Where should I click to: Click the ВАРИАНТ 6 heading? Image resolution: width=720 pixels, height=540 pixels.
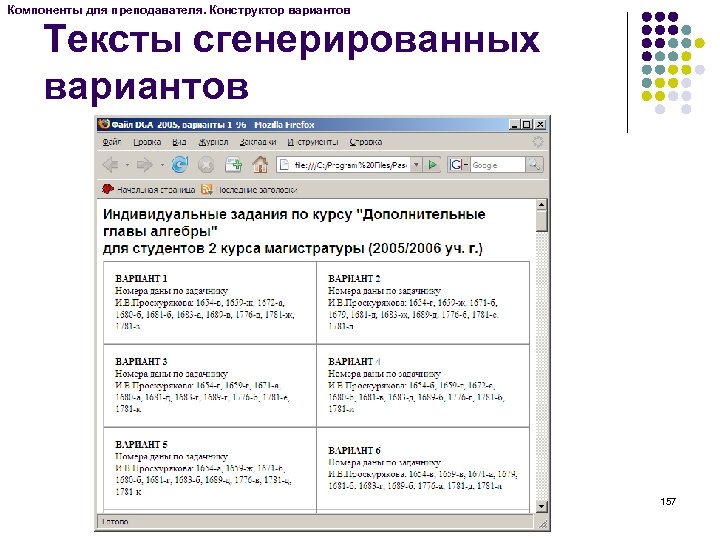[354, 450]
